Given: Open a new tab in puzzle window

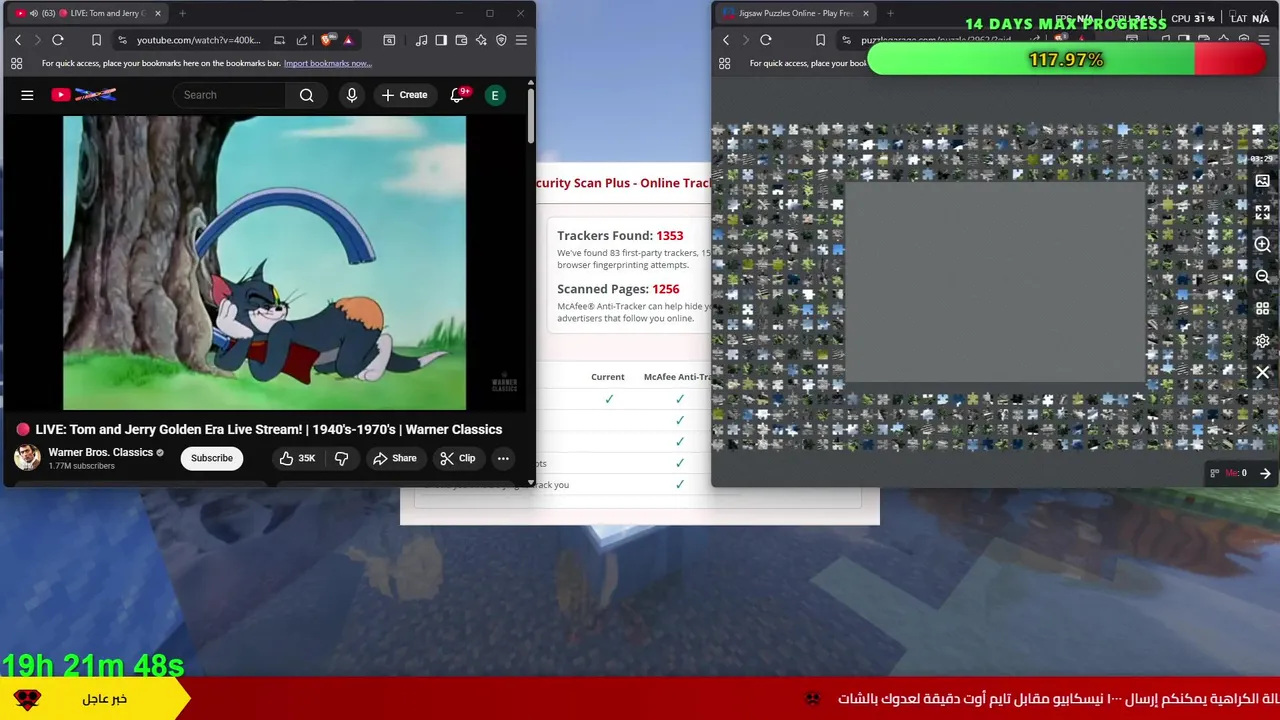Looking at the screenshot, I should [x=890, y=13].
